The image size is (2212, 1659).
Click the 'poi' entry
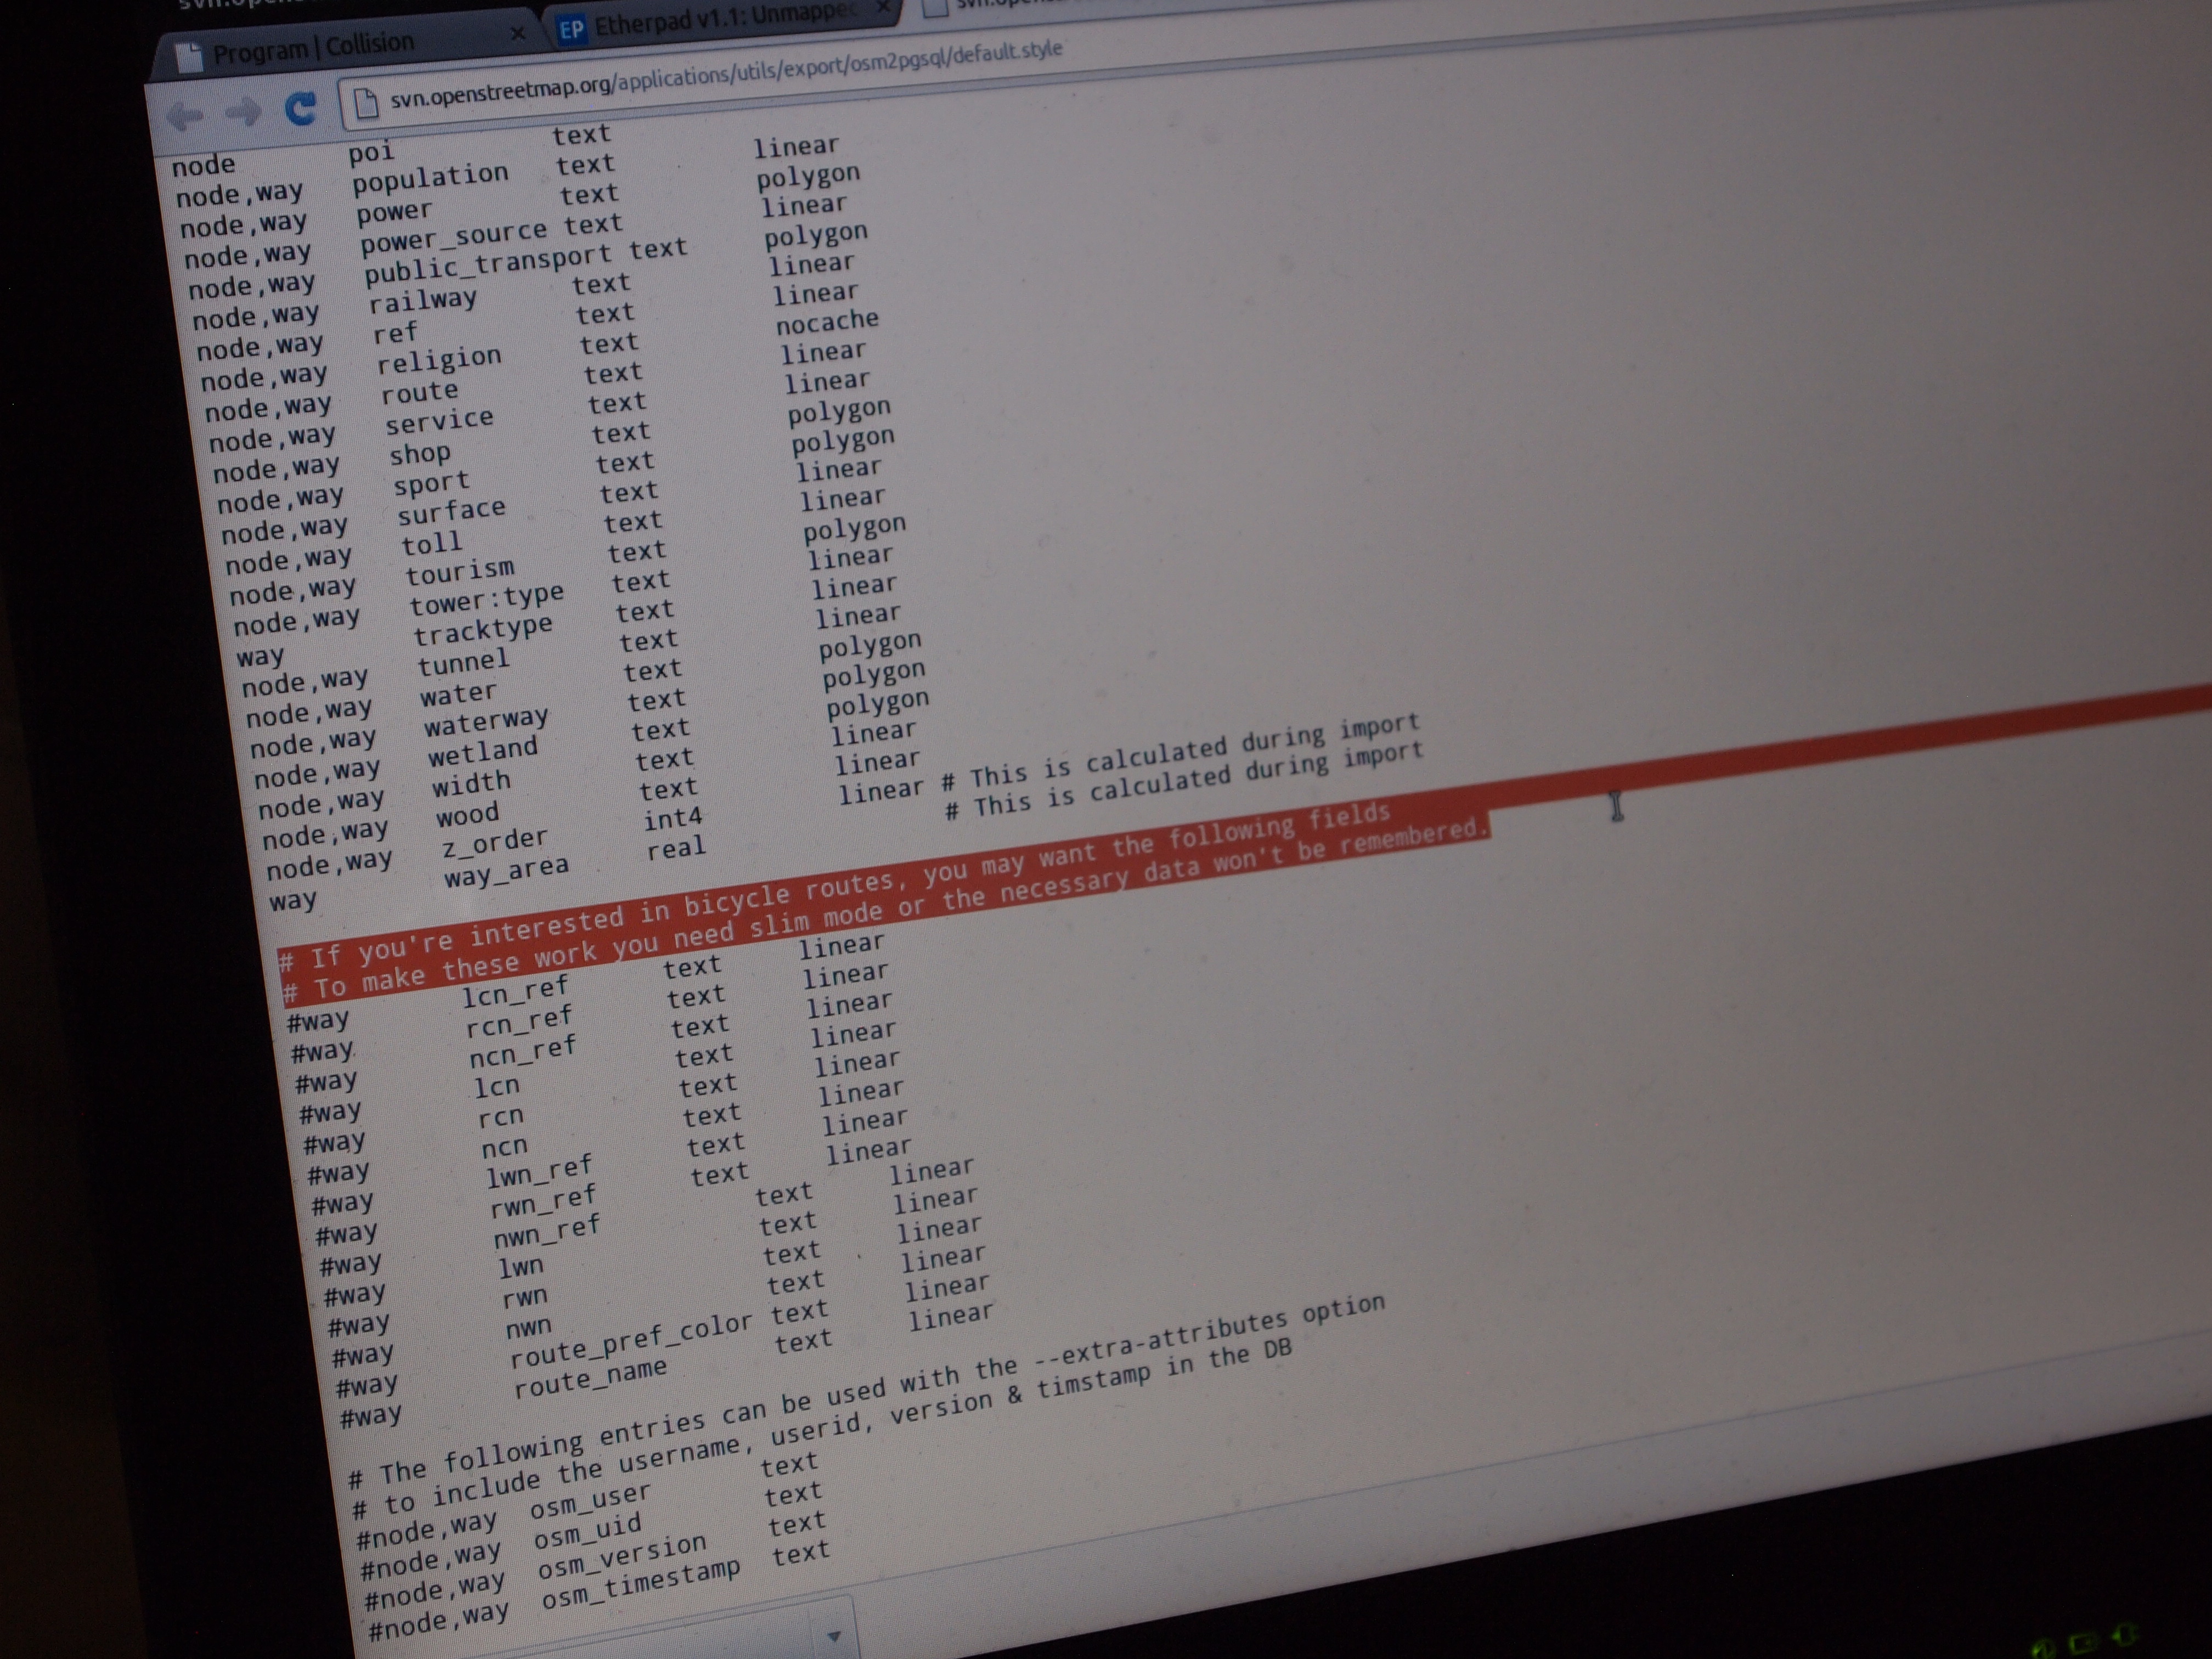point(371,153)
